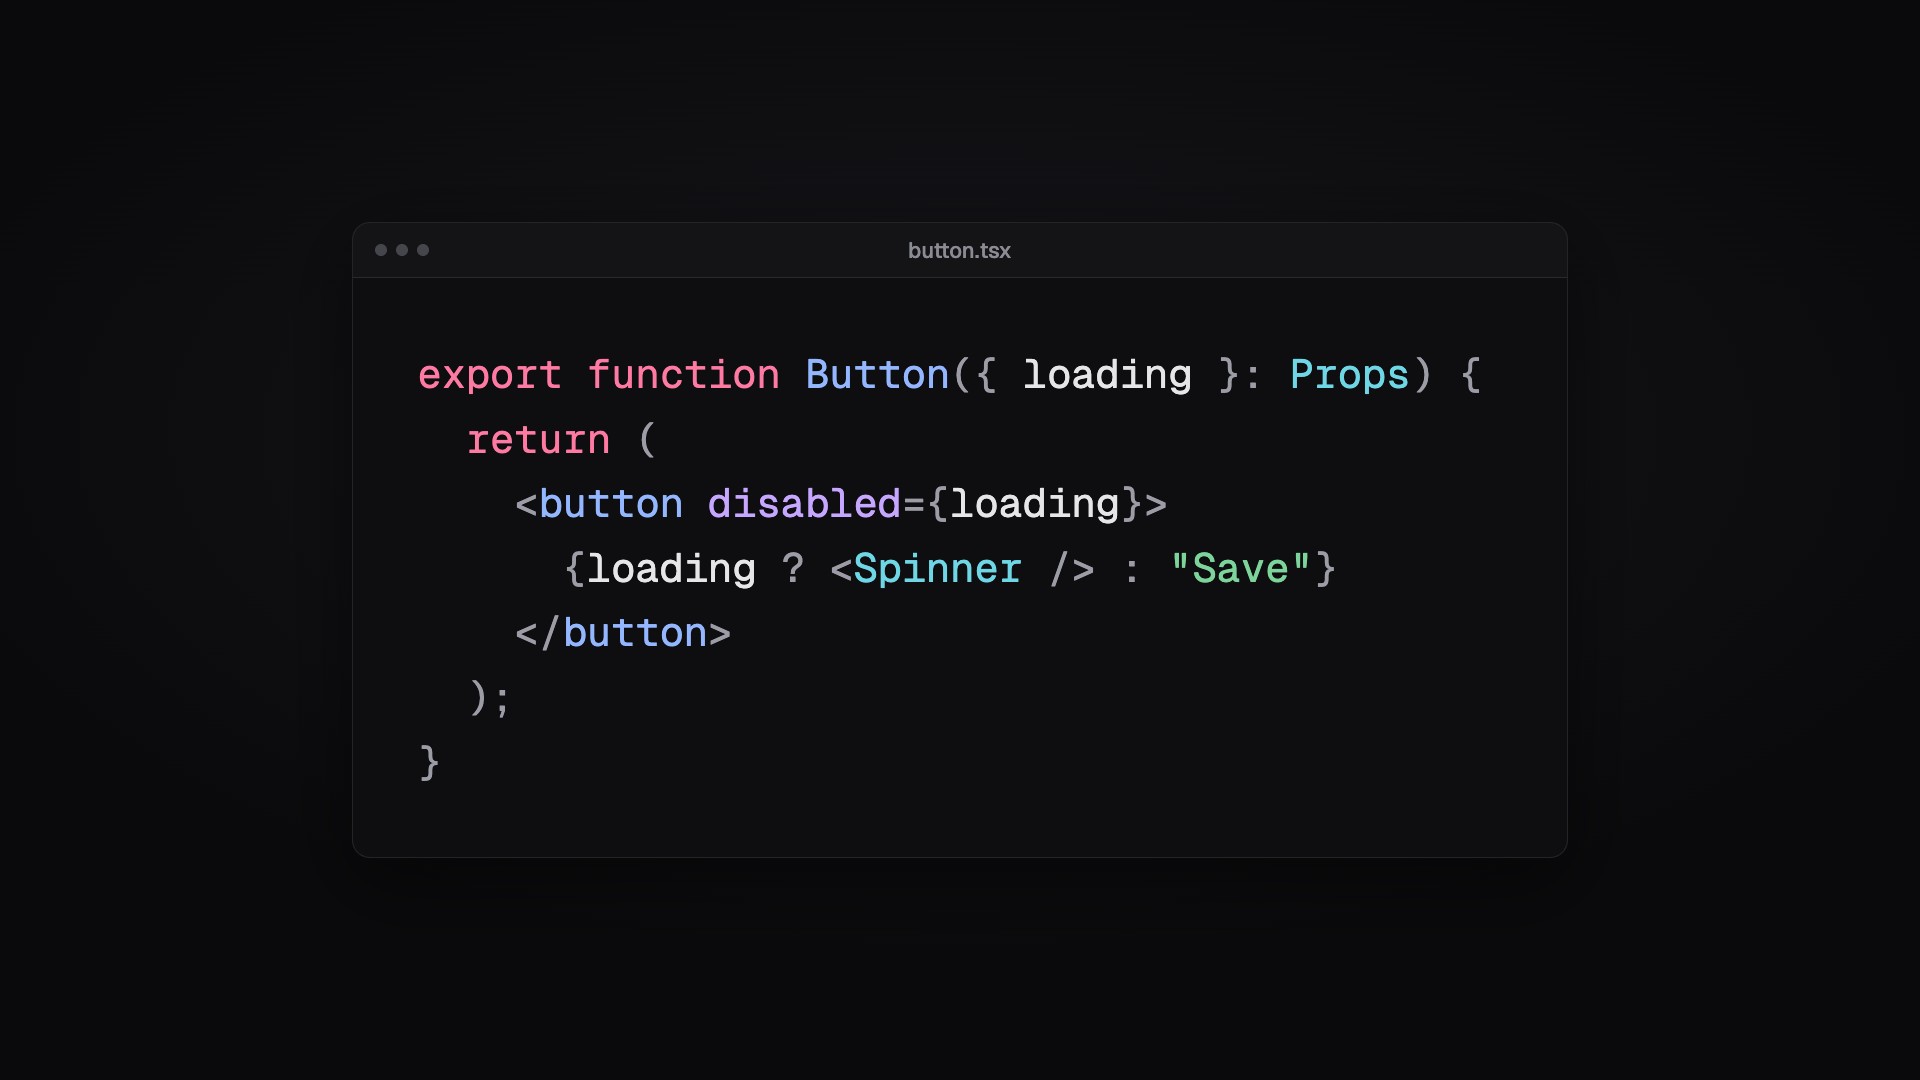Click the button.tsx window title
This screenshot has width=1920, height=1080.
click(959, 251)
